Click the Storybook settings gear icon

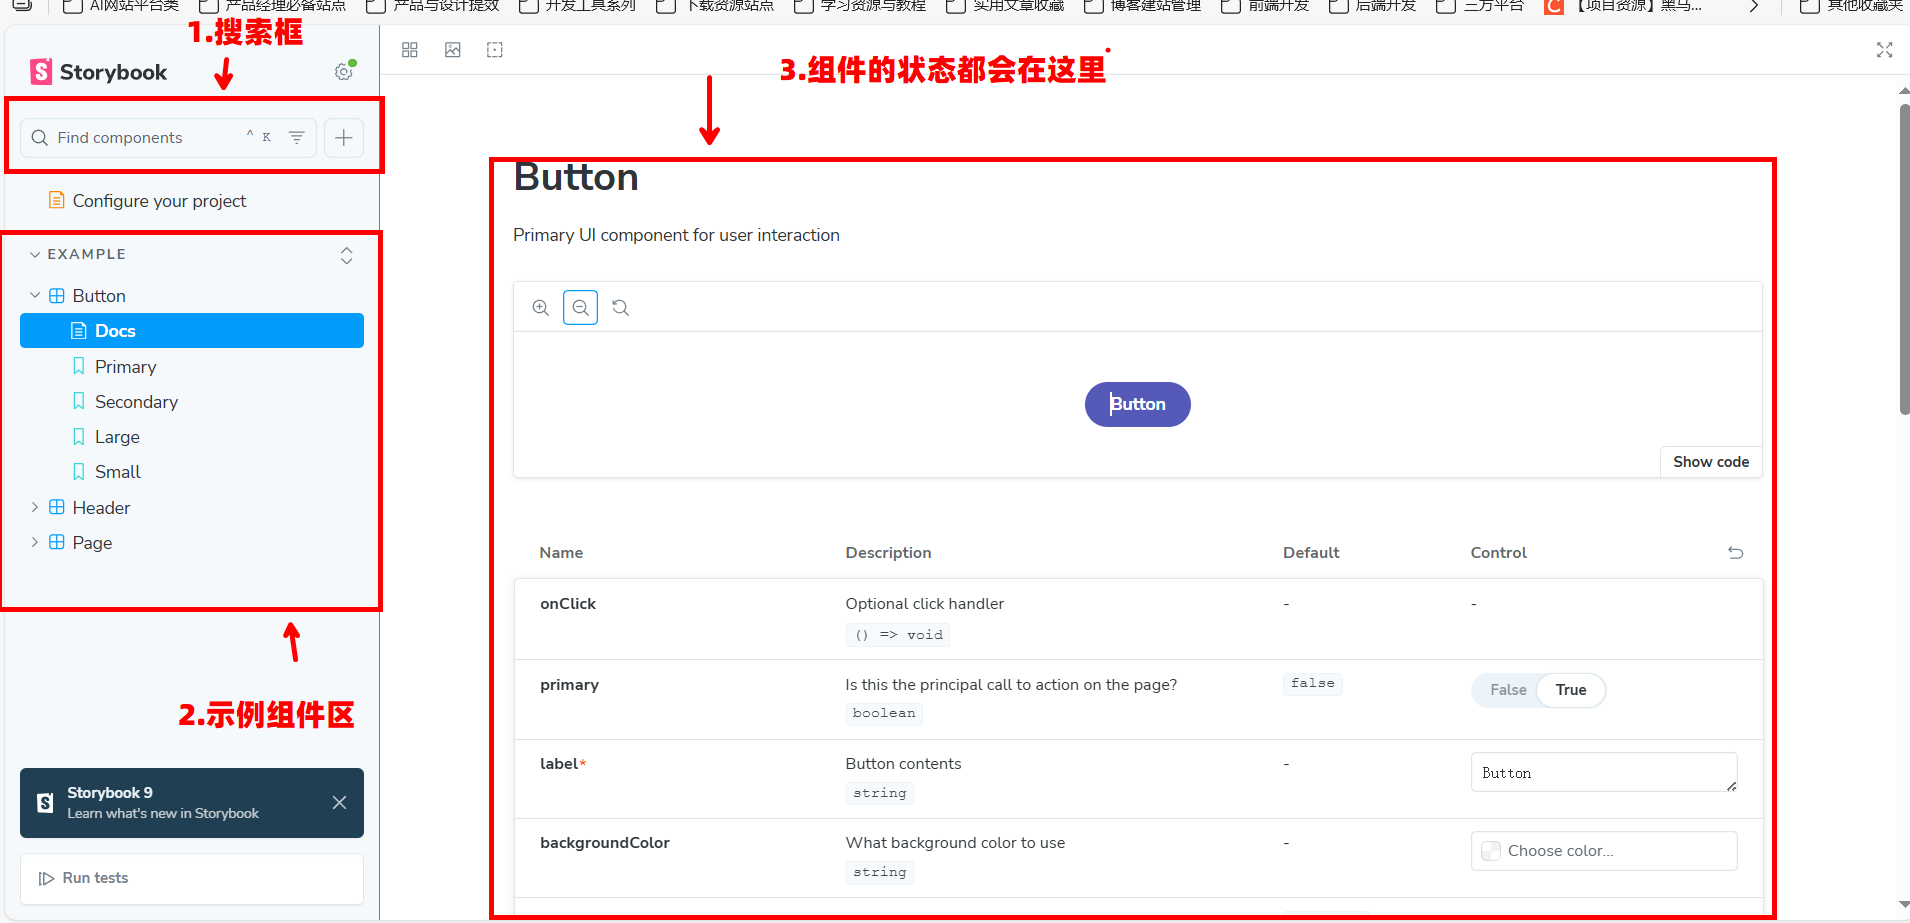(x=343, y=72)
